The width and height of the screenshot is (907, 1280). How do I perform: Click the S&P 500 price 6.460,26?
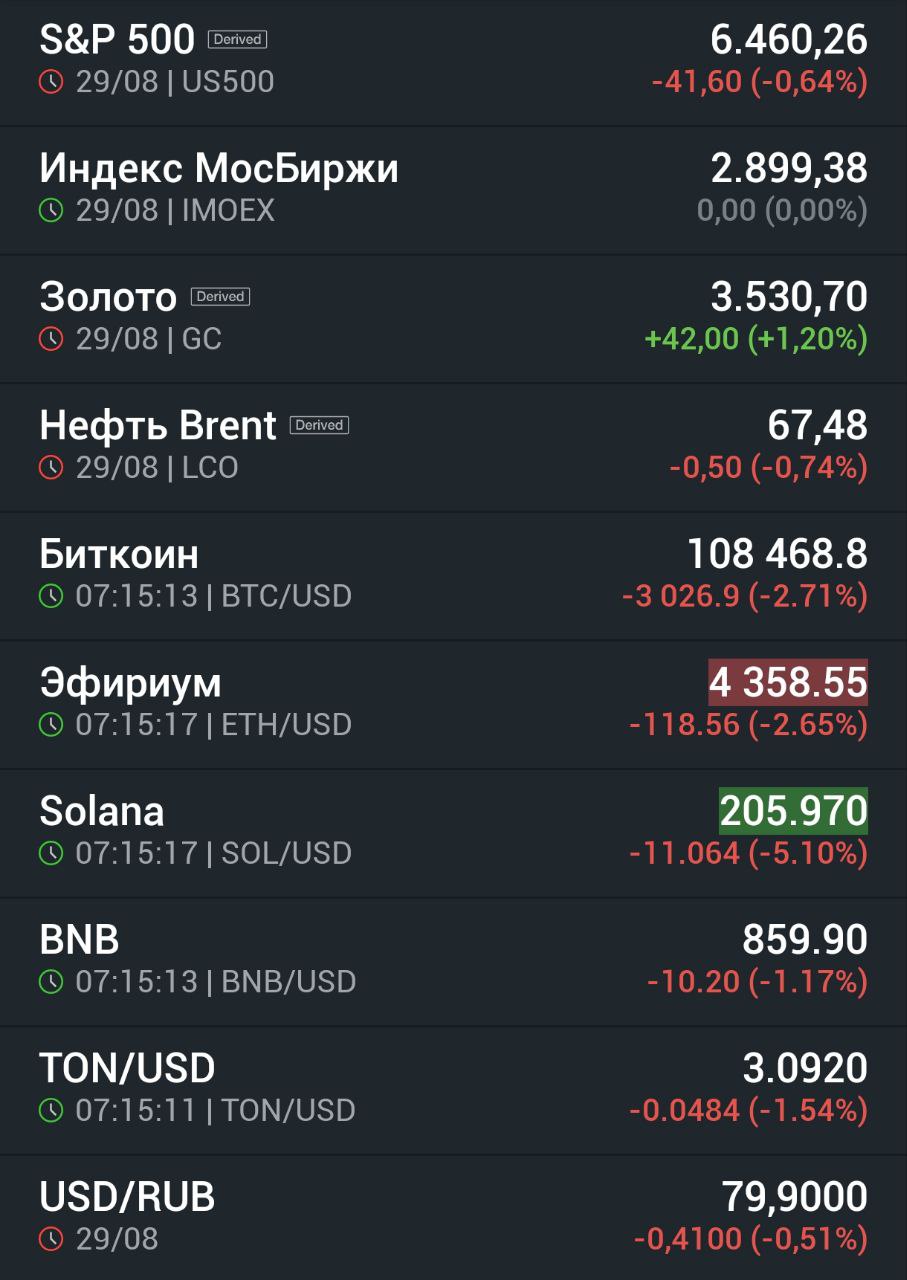789,40
